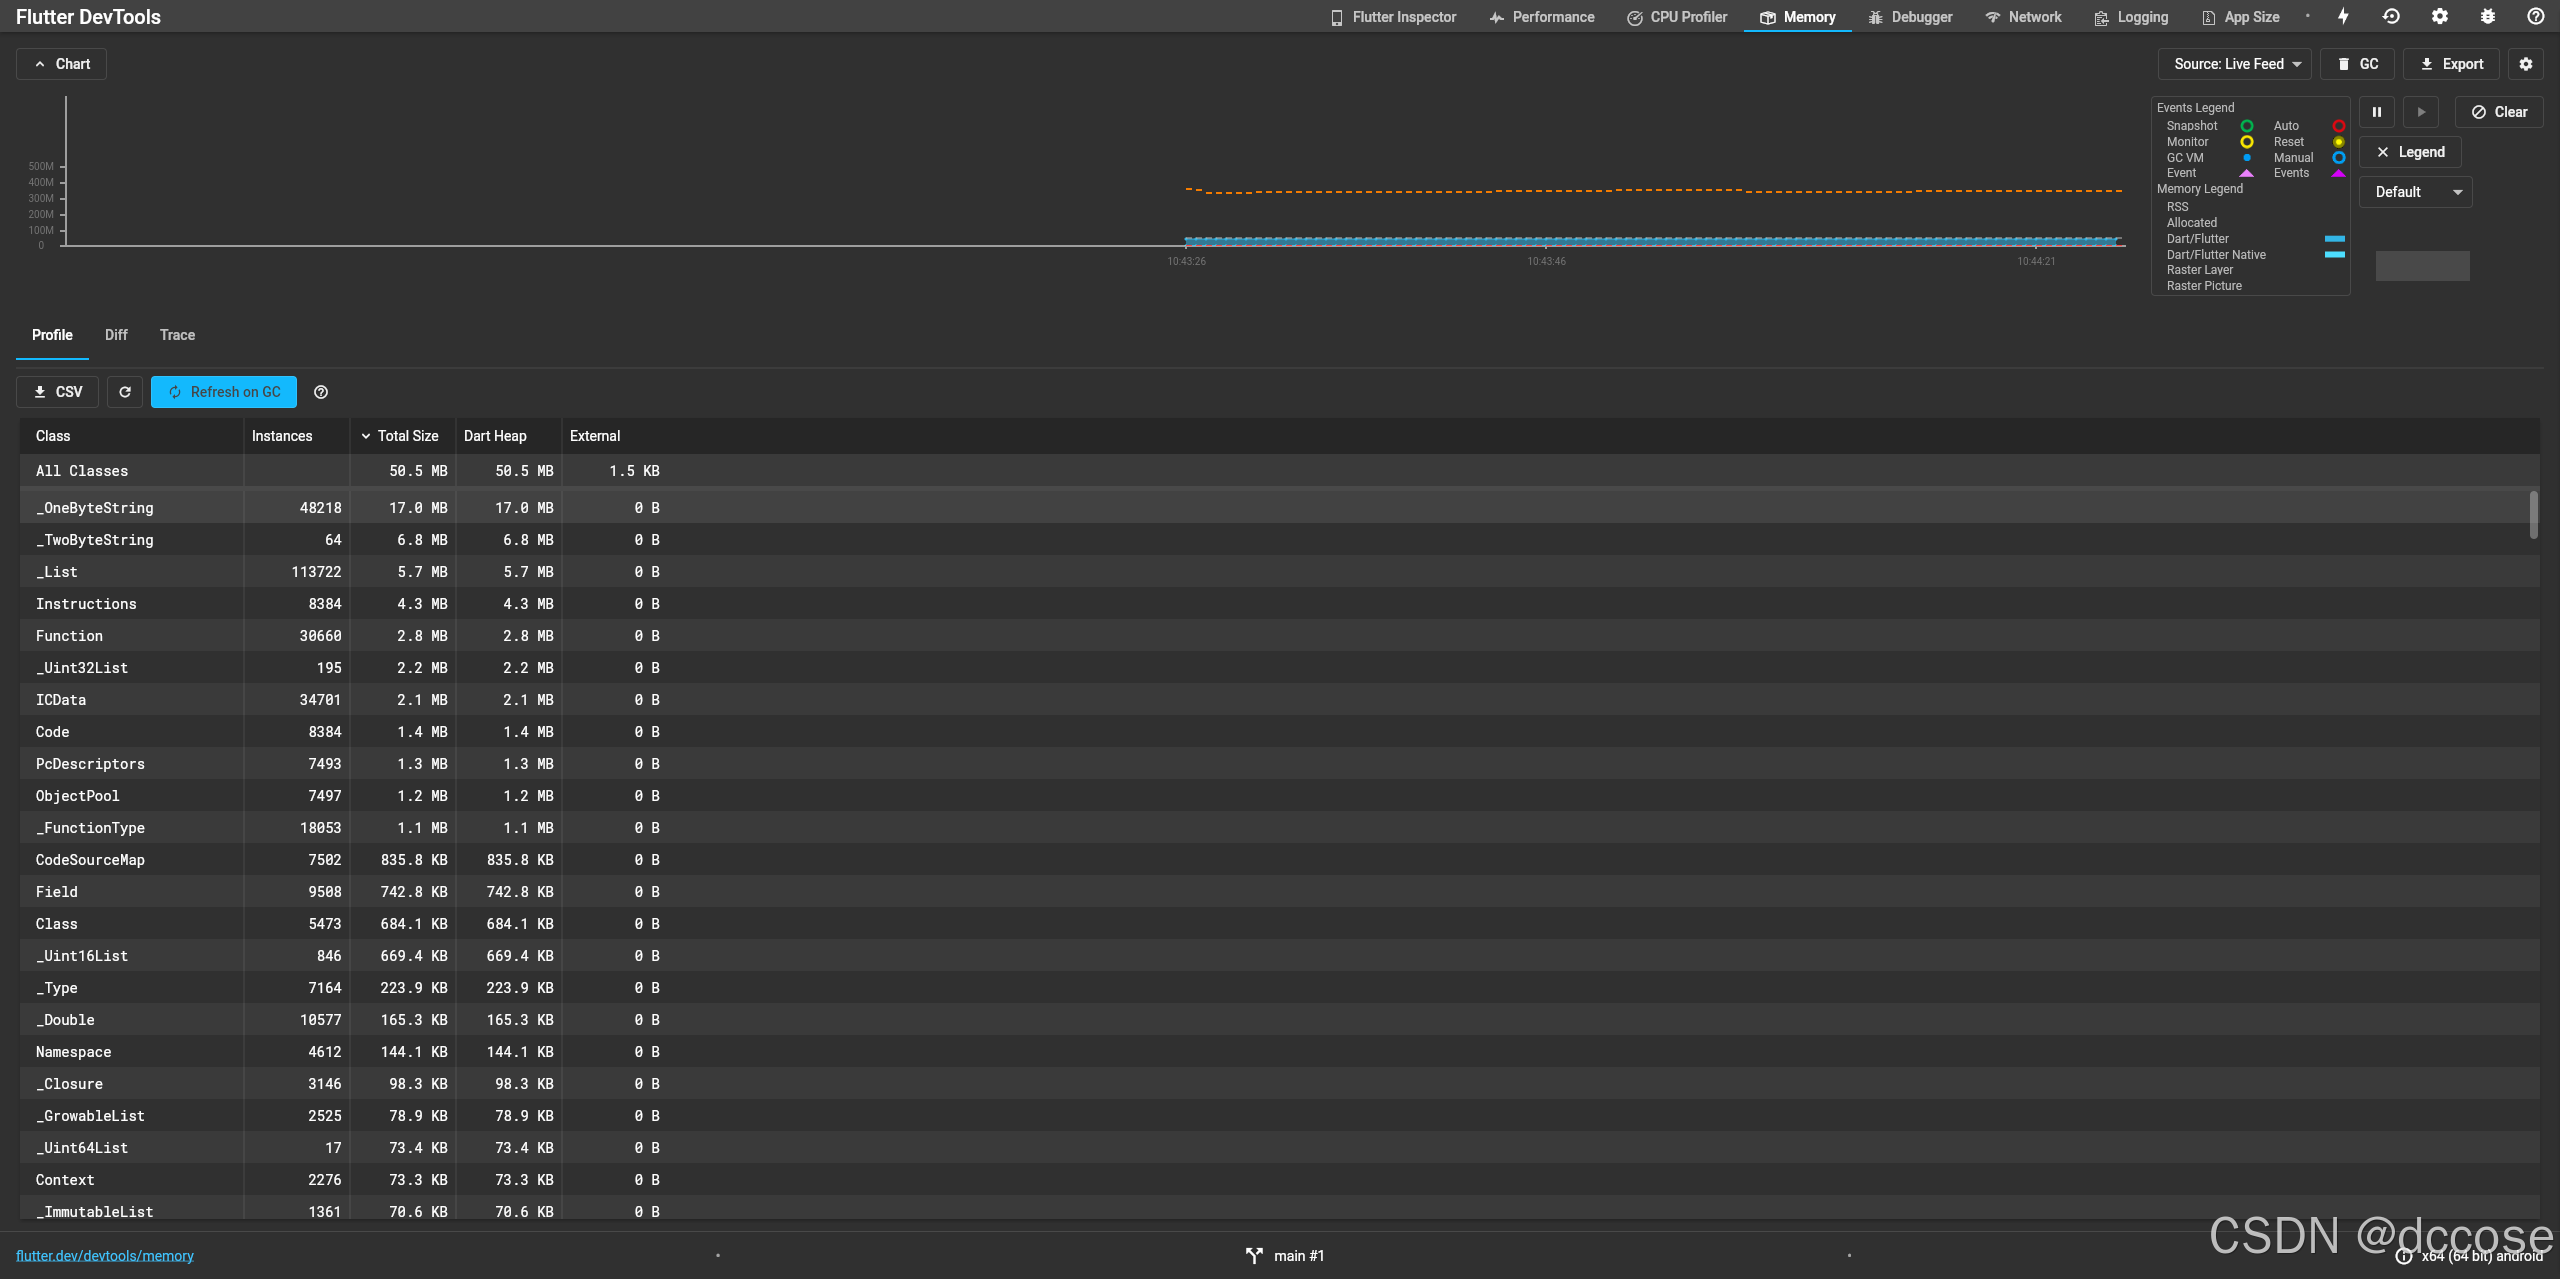Screen dimensions: 2560x1279
Task: Open the CPU Profiler tab
Action: (x=1677, y=17)
